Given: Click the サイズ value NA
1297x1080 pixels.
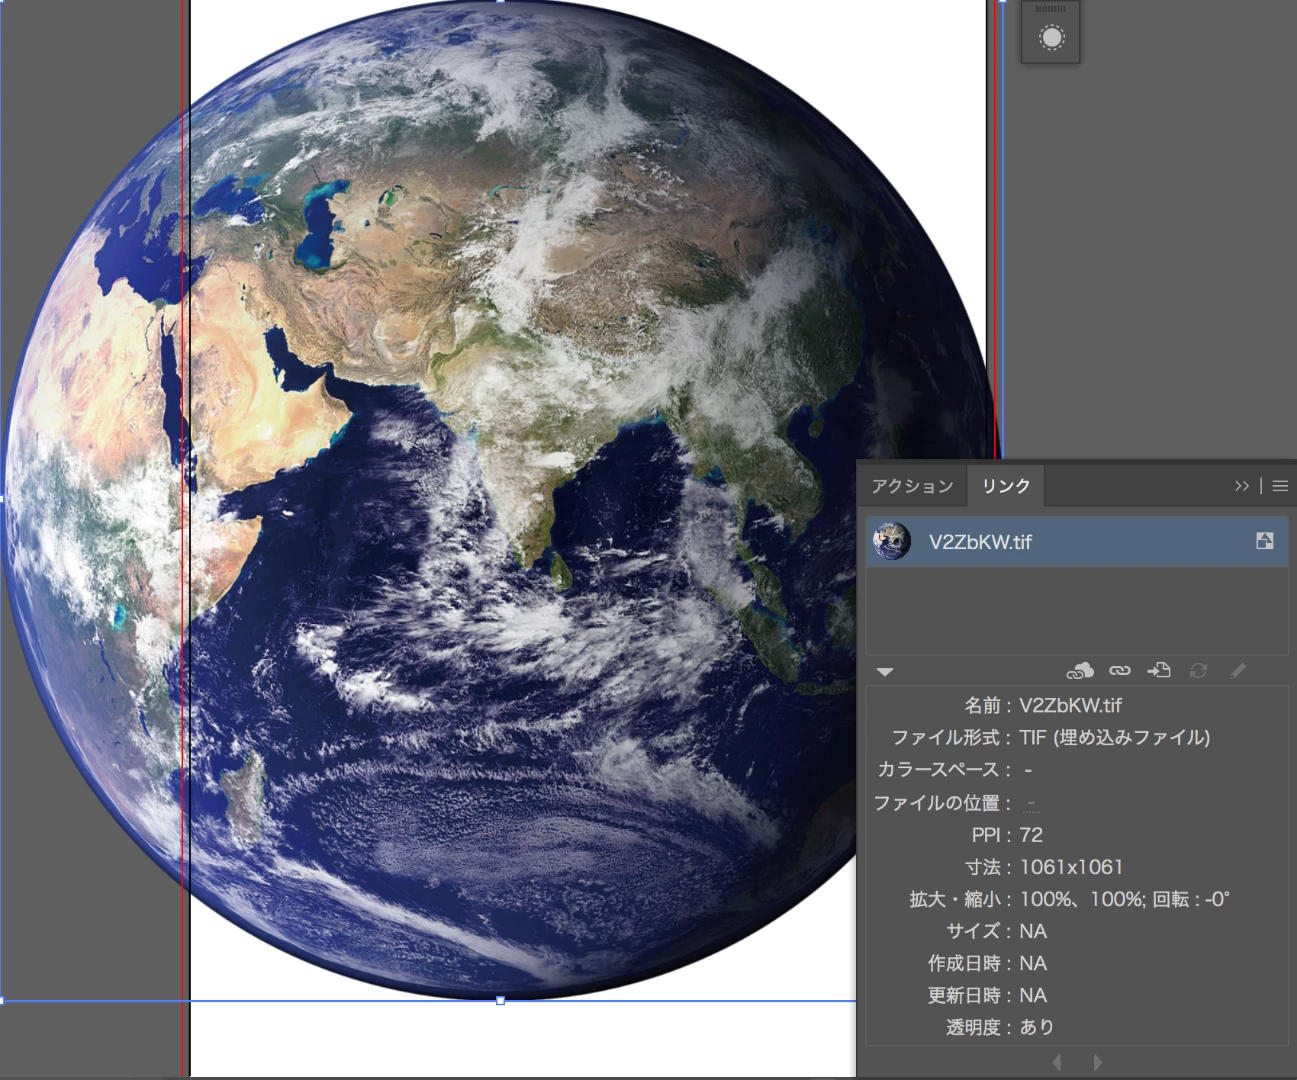Looking at the screenshot, I should pos(1033,931).
